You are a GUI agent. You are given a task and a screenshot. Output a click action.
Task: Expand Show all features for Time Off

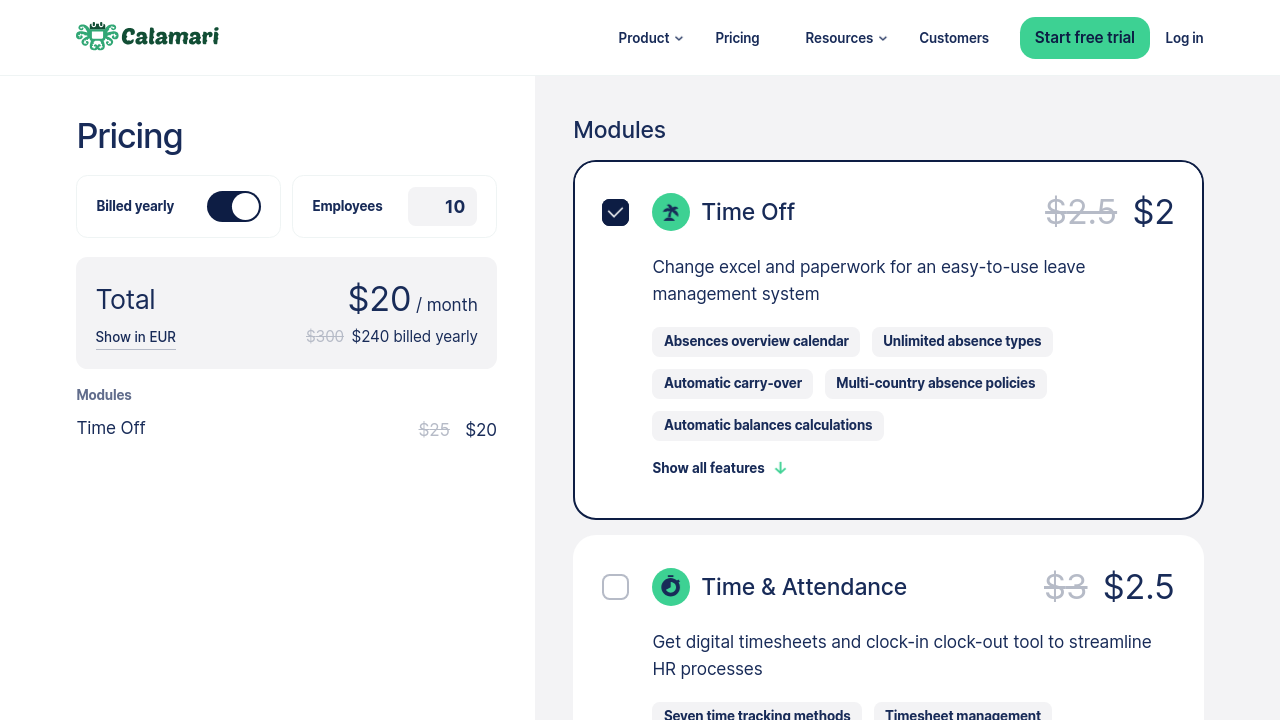click(709, 468)
